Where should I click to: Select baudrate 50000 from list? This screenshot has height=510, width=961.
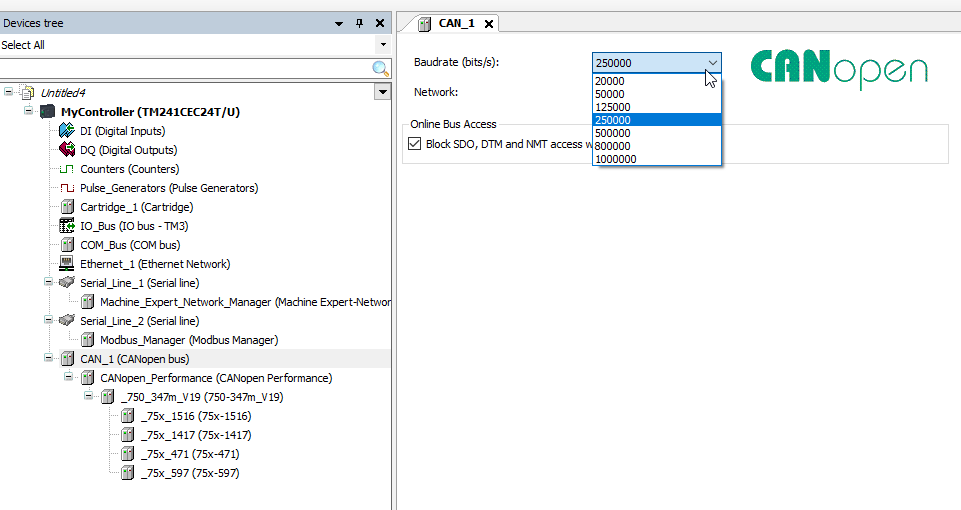point(656,94)
